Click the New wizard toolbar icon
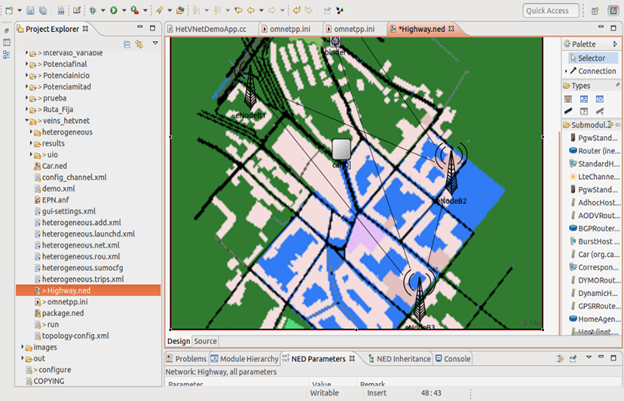The width and height of the screenshot is (624, 401). [9, 10]
